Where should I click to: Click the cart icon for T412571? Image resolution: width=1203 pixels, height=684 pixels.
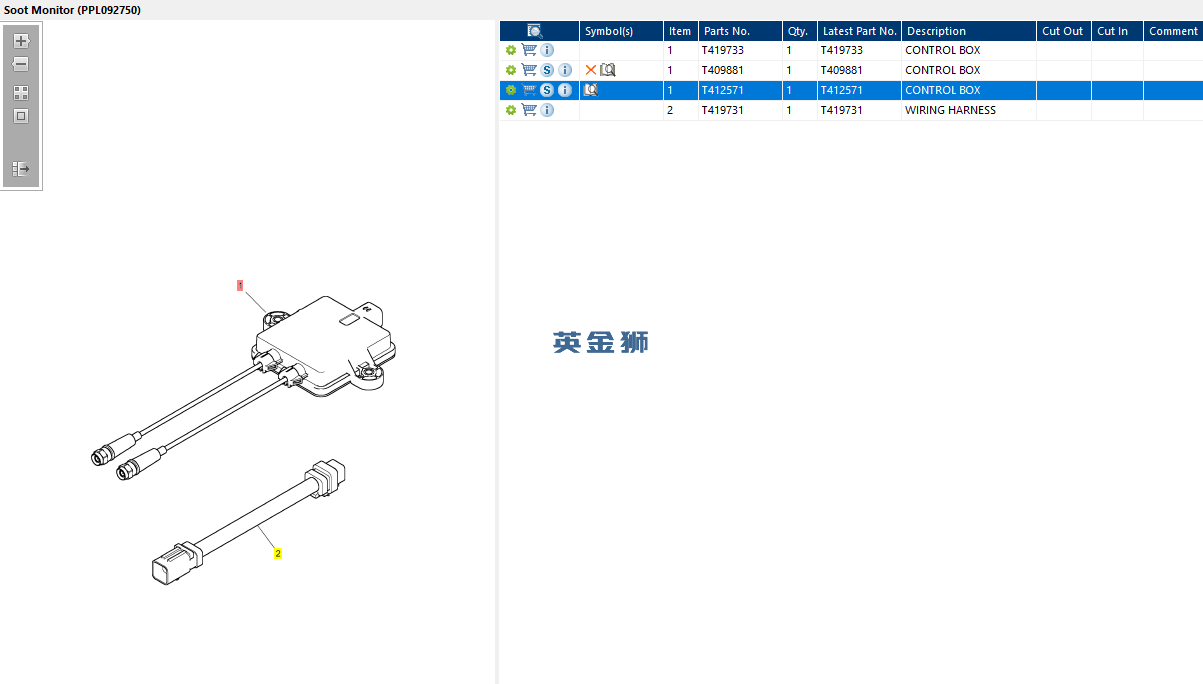(x=529, y=90)
